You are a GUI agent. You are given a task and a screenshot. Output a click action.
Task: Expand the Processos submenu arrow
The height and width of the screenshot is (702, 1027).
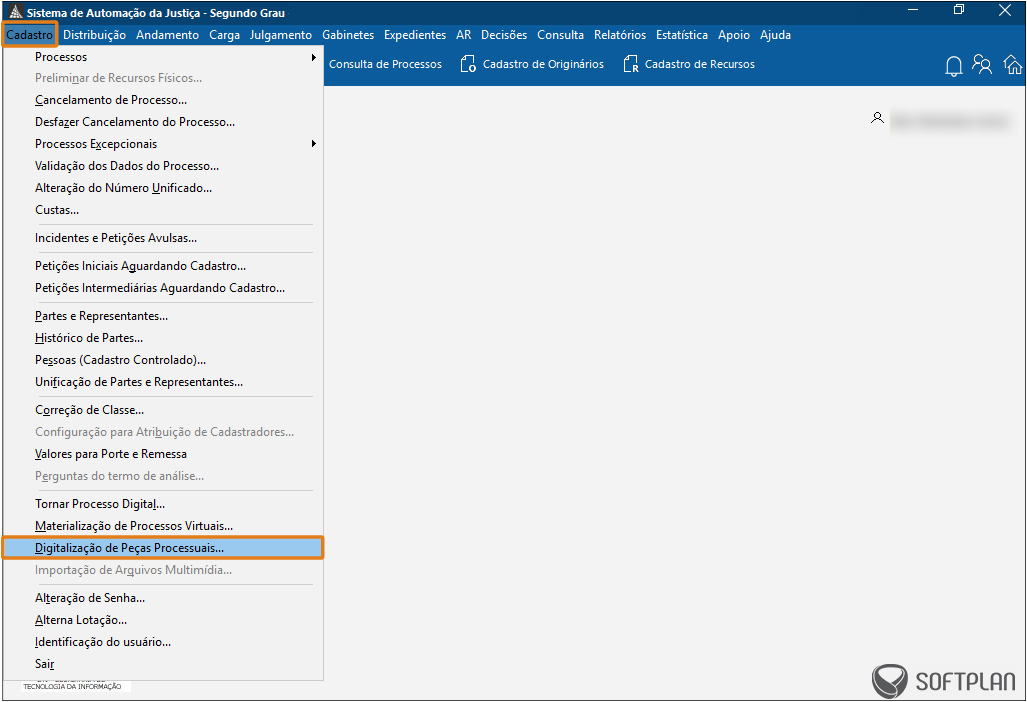pyautogui.click(x=314, y=57)
